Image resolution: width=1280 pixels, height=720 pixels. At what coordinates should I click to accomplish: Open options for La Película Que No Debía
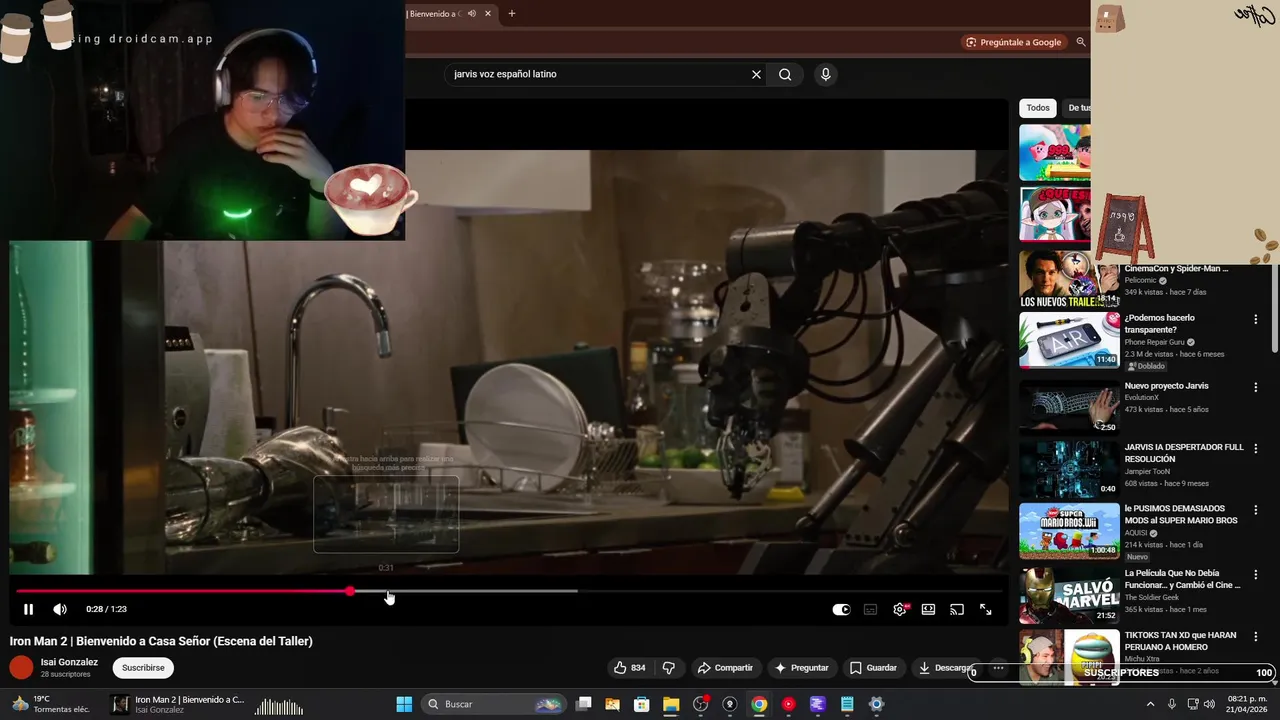(x=1255, y=575)
